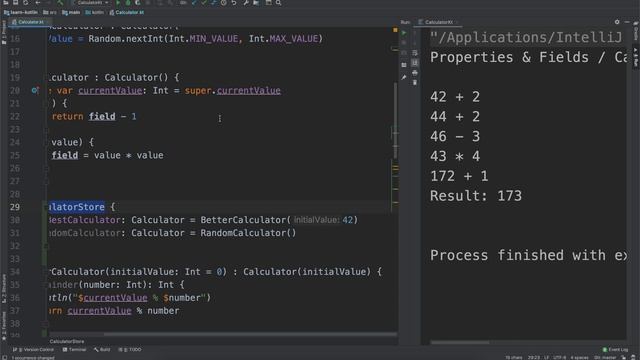Click 'RandomCalculator()' on line 31
Image resolution: width=640 pixels, height=360 pixels.
[248, 233]
